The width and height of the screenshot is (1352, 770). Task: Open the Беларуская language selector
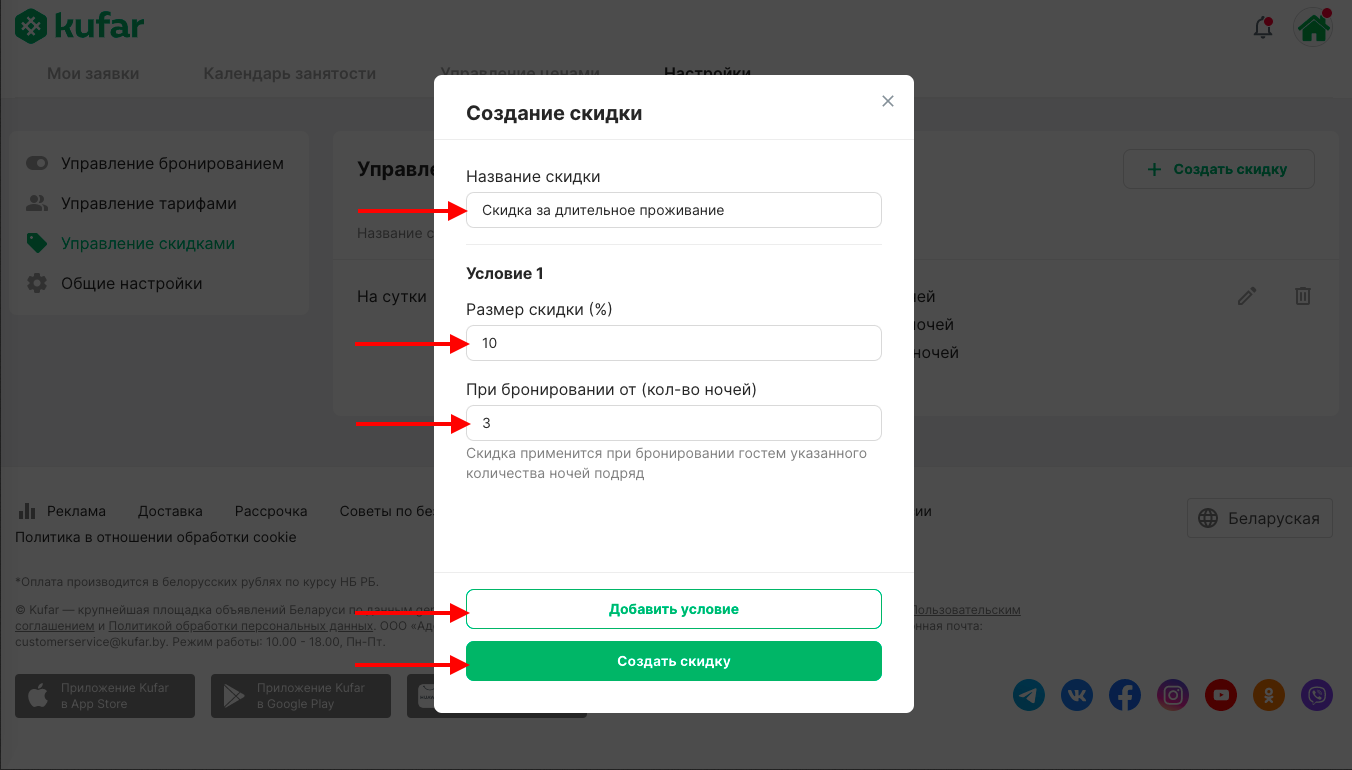point(1260,518)
